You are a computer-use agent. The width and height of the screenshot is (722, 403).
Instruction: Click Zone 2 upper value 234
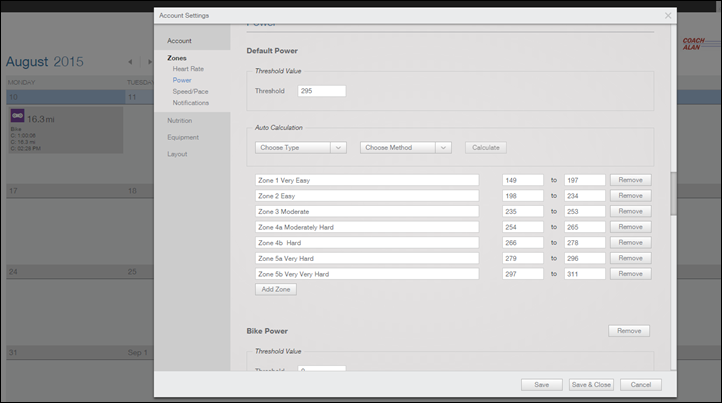(x=585, y=196)
